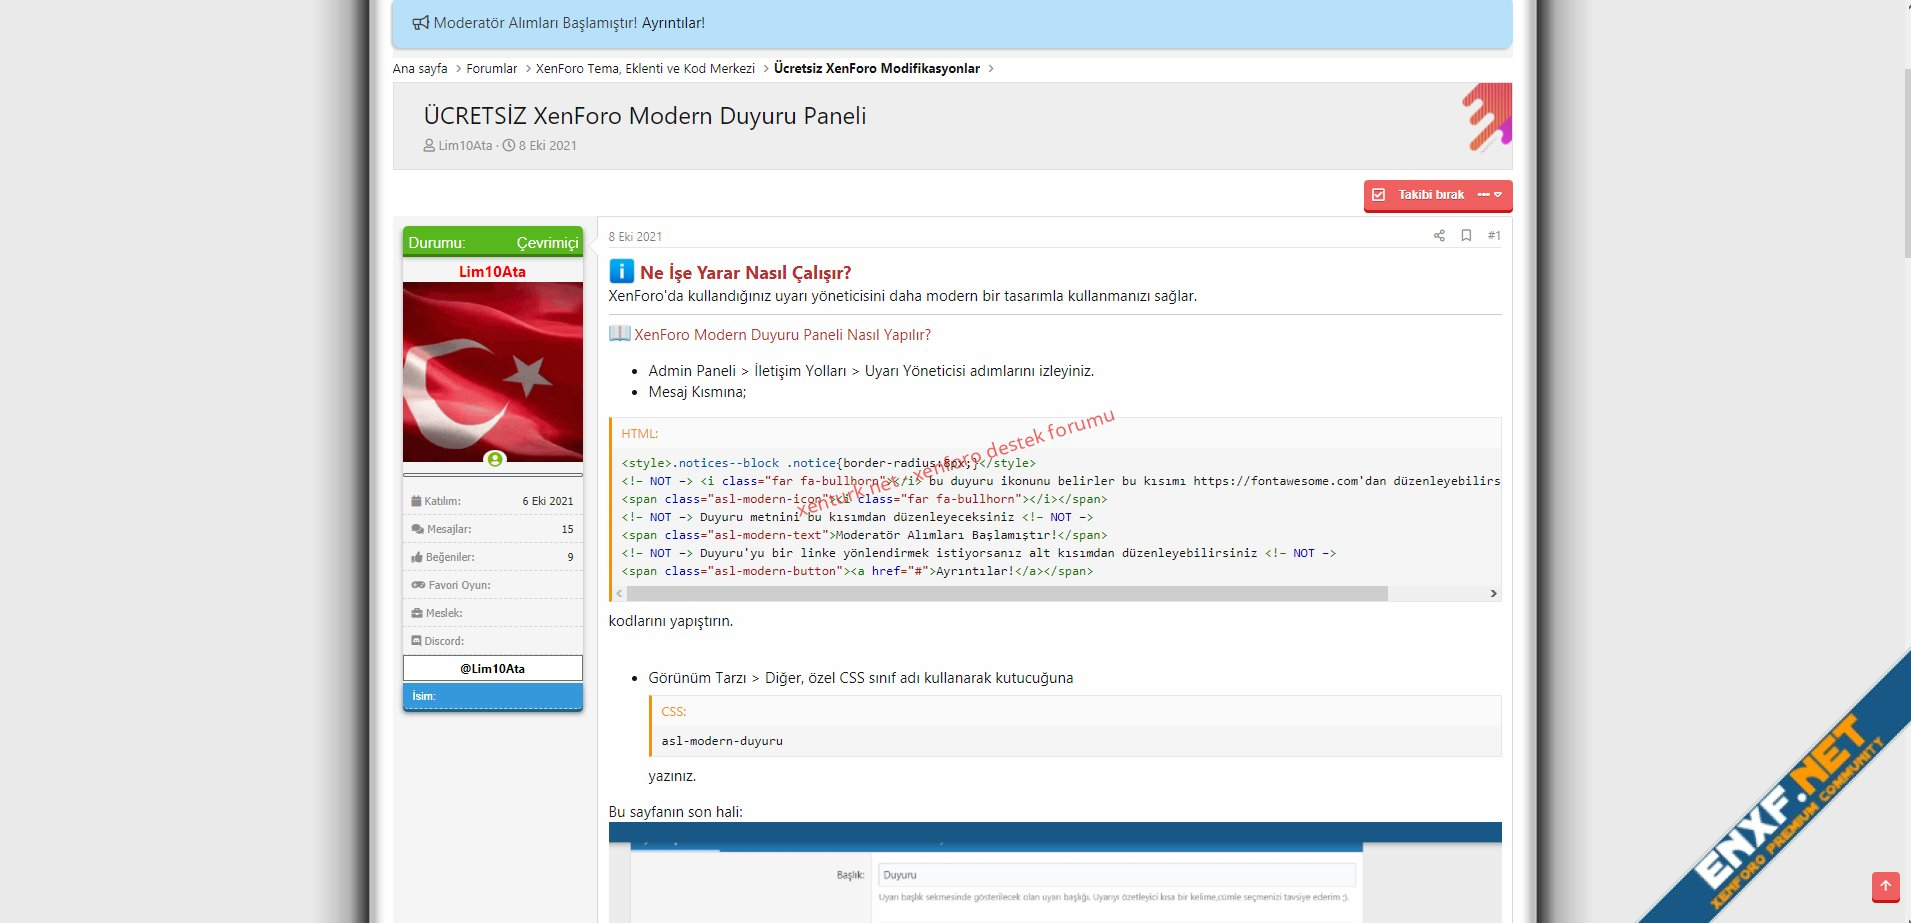Click the 'XenForo Modern Duyuru Paneli Nasıl Yapılır?' text
Screen dimensions: 1911x923
[782, 335]
